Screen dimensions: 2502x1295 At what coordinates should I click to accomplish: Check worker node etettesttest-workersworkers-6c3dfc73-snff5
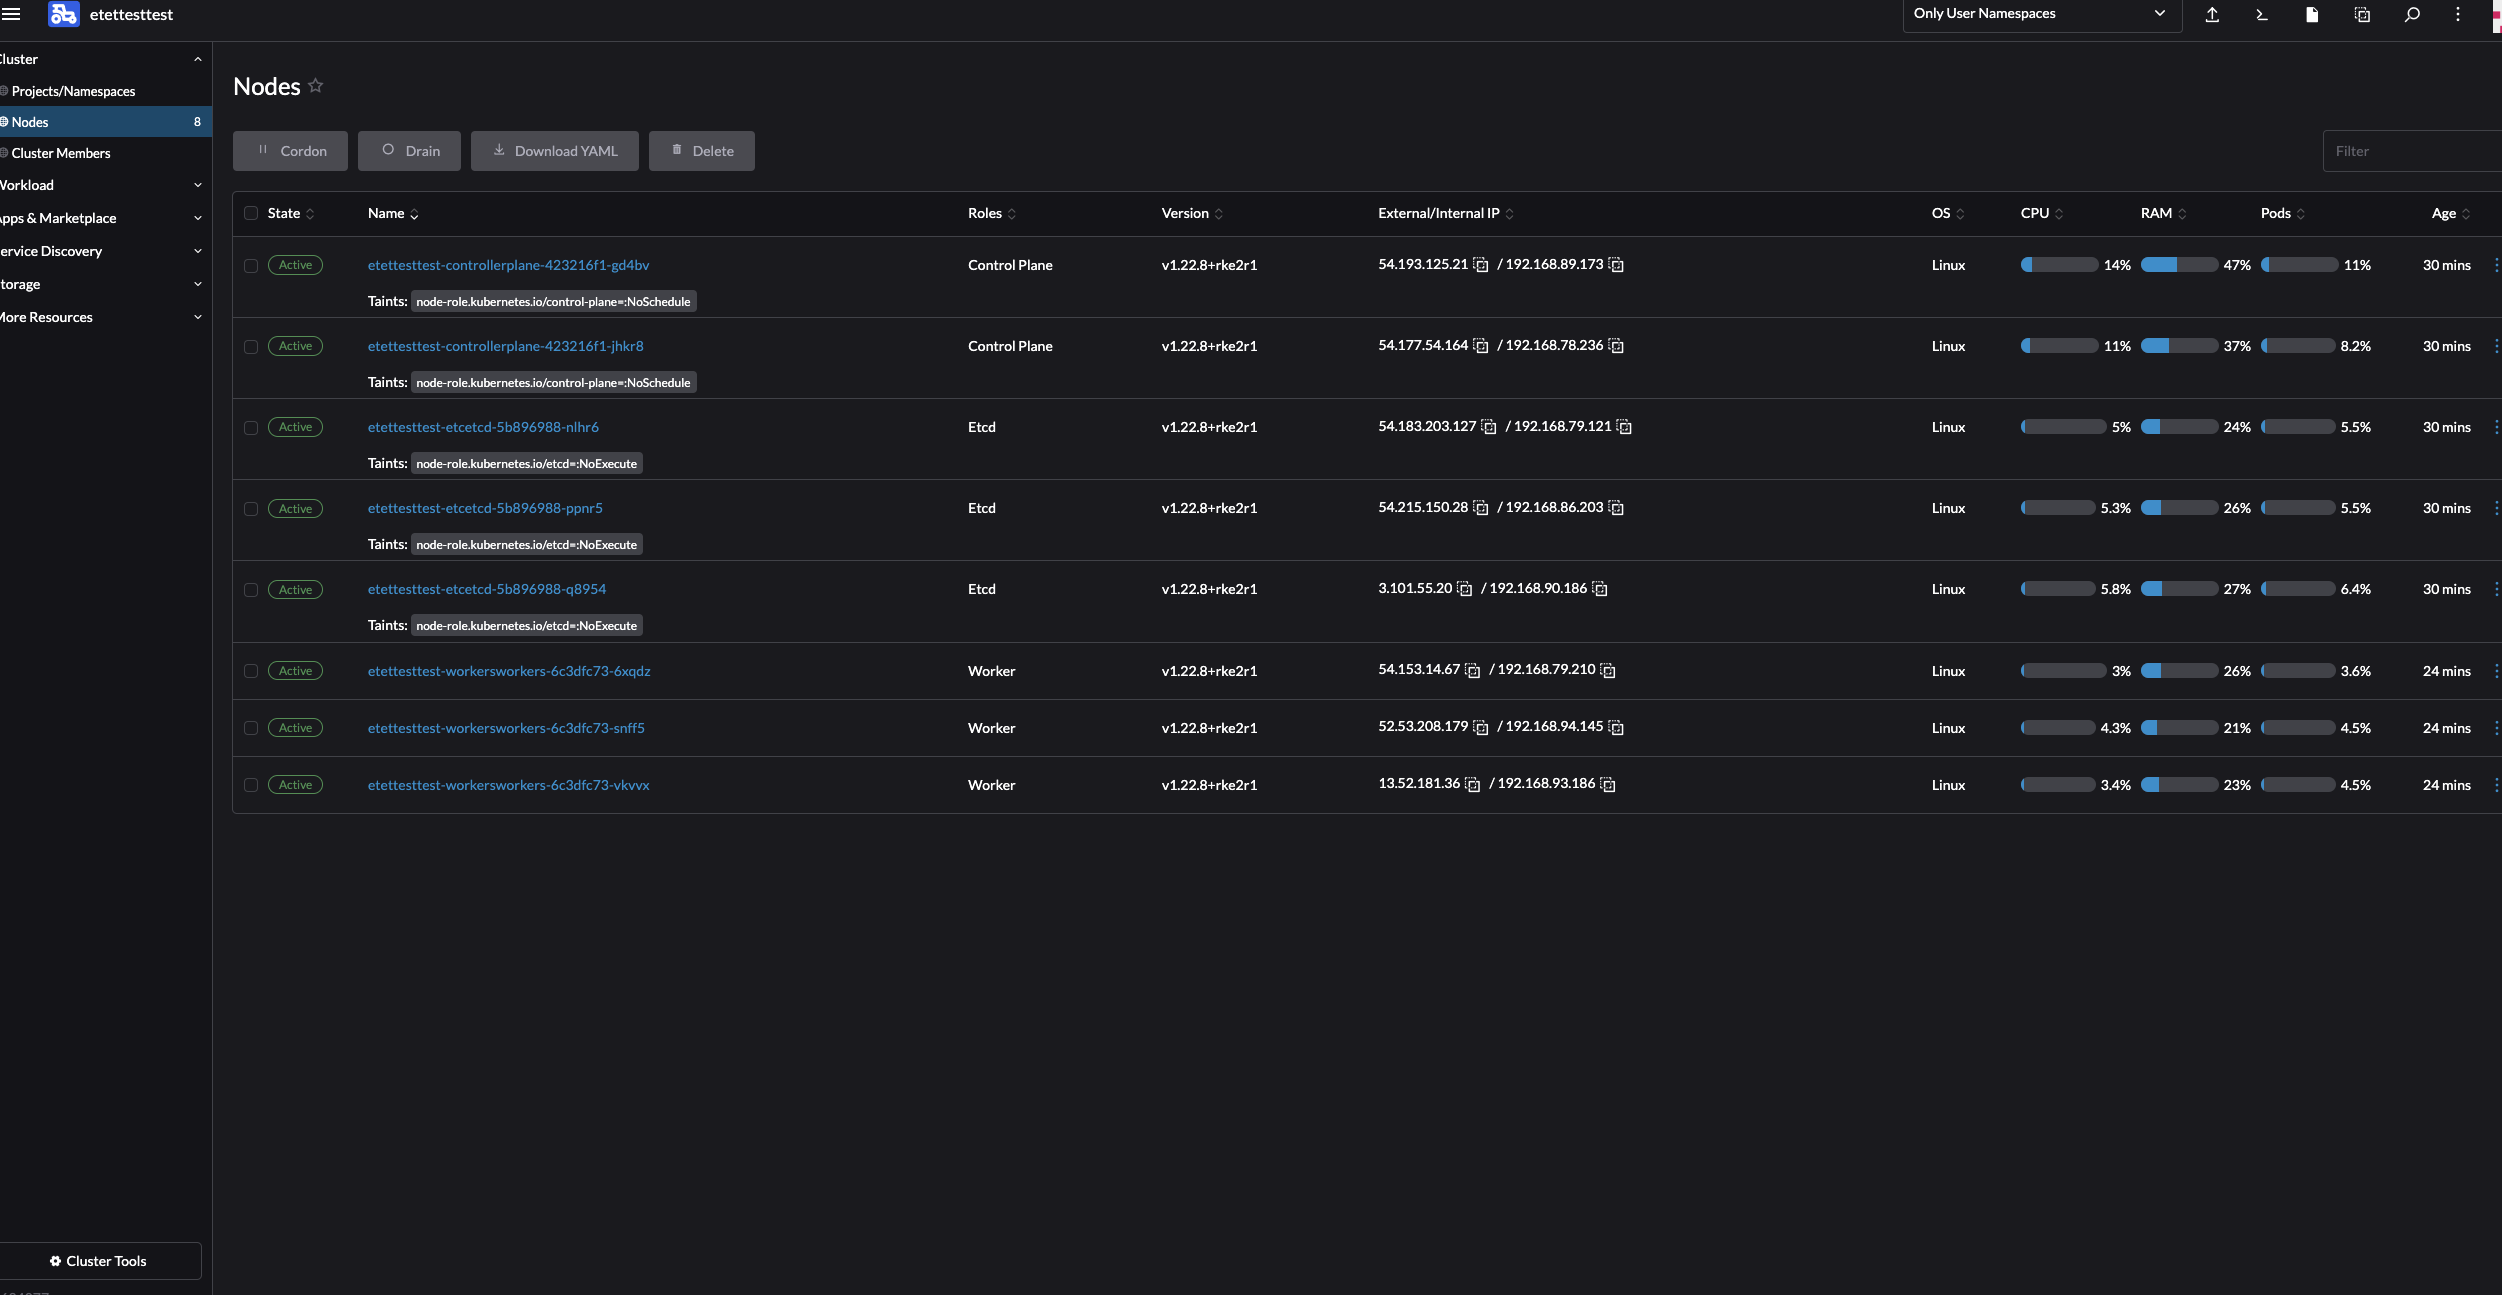(251, 728)
